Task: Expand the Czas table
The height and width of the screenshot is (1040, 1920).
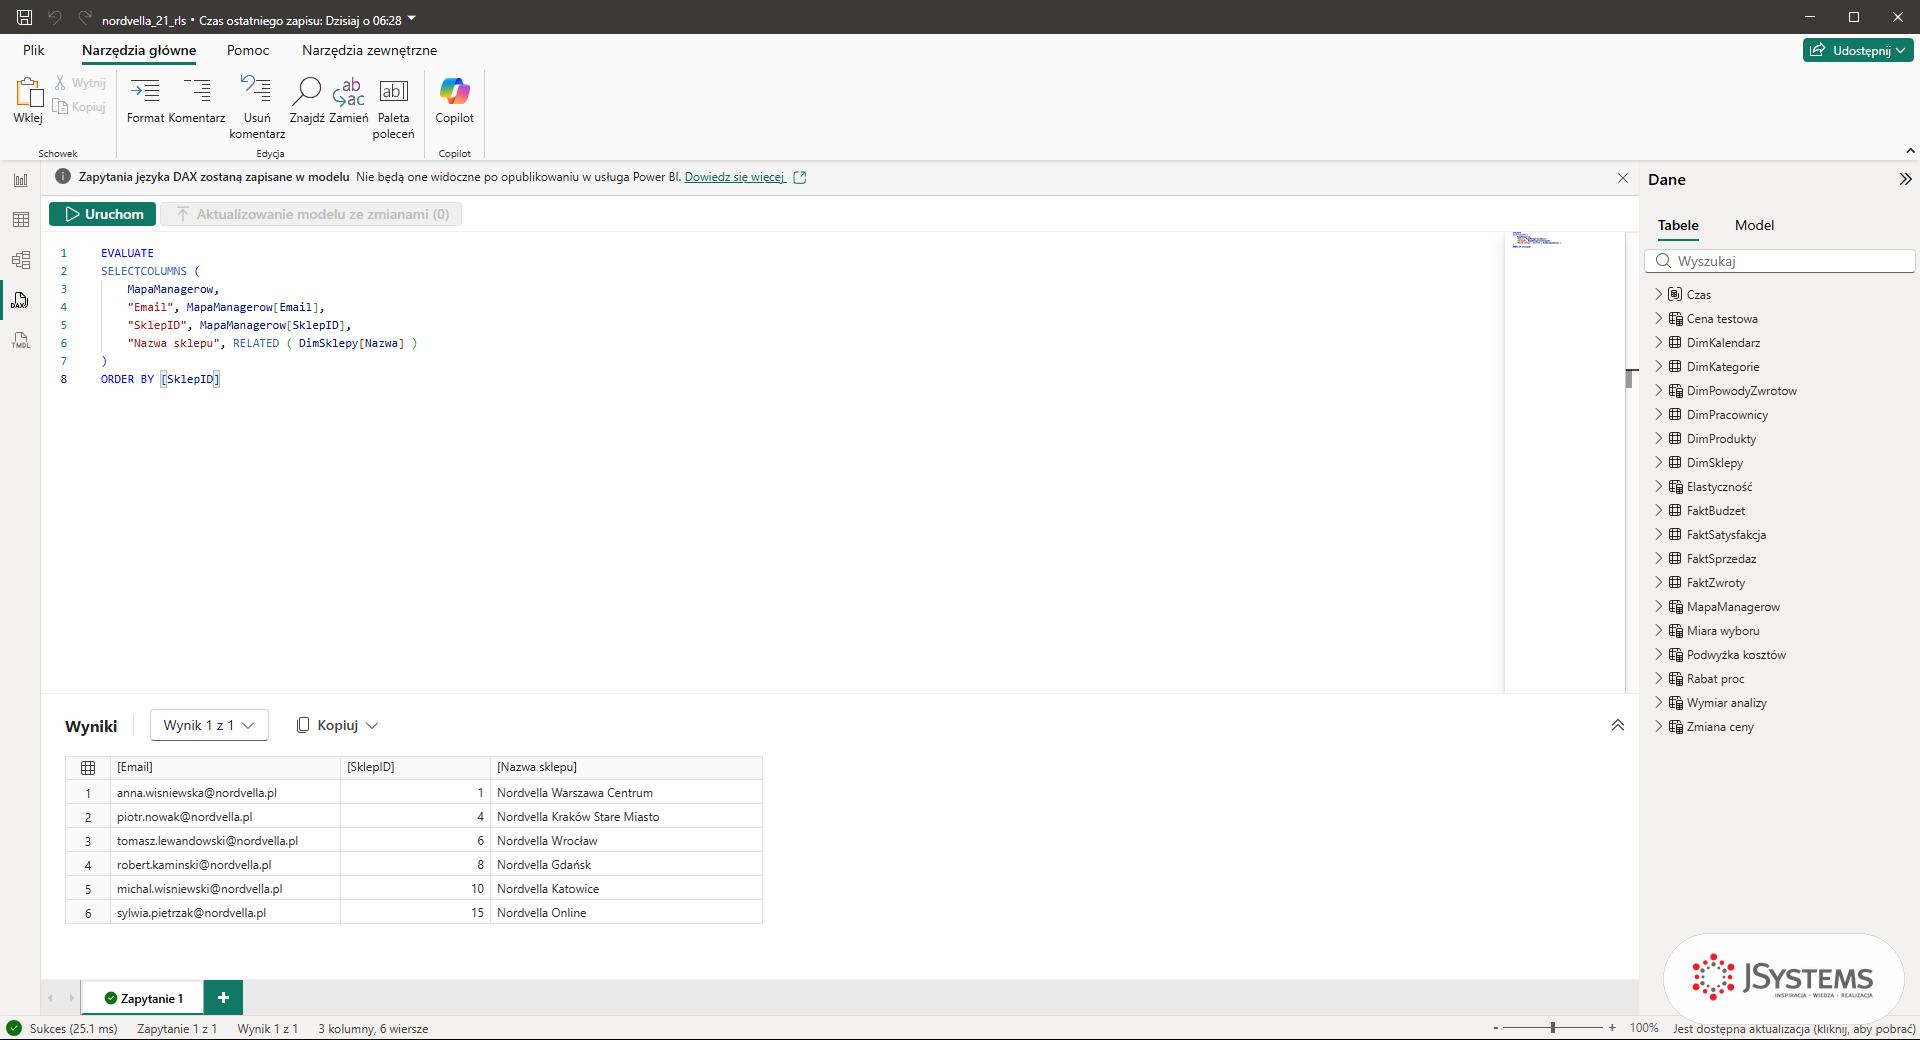Action: [1658, 294]
